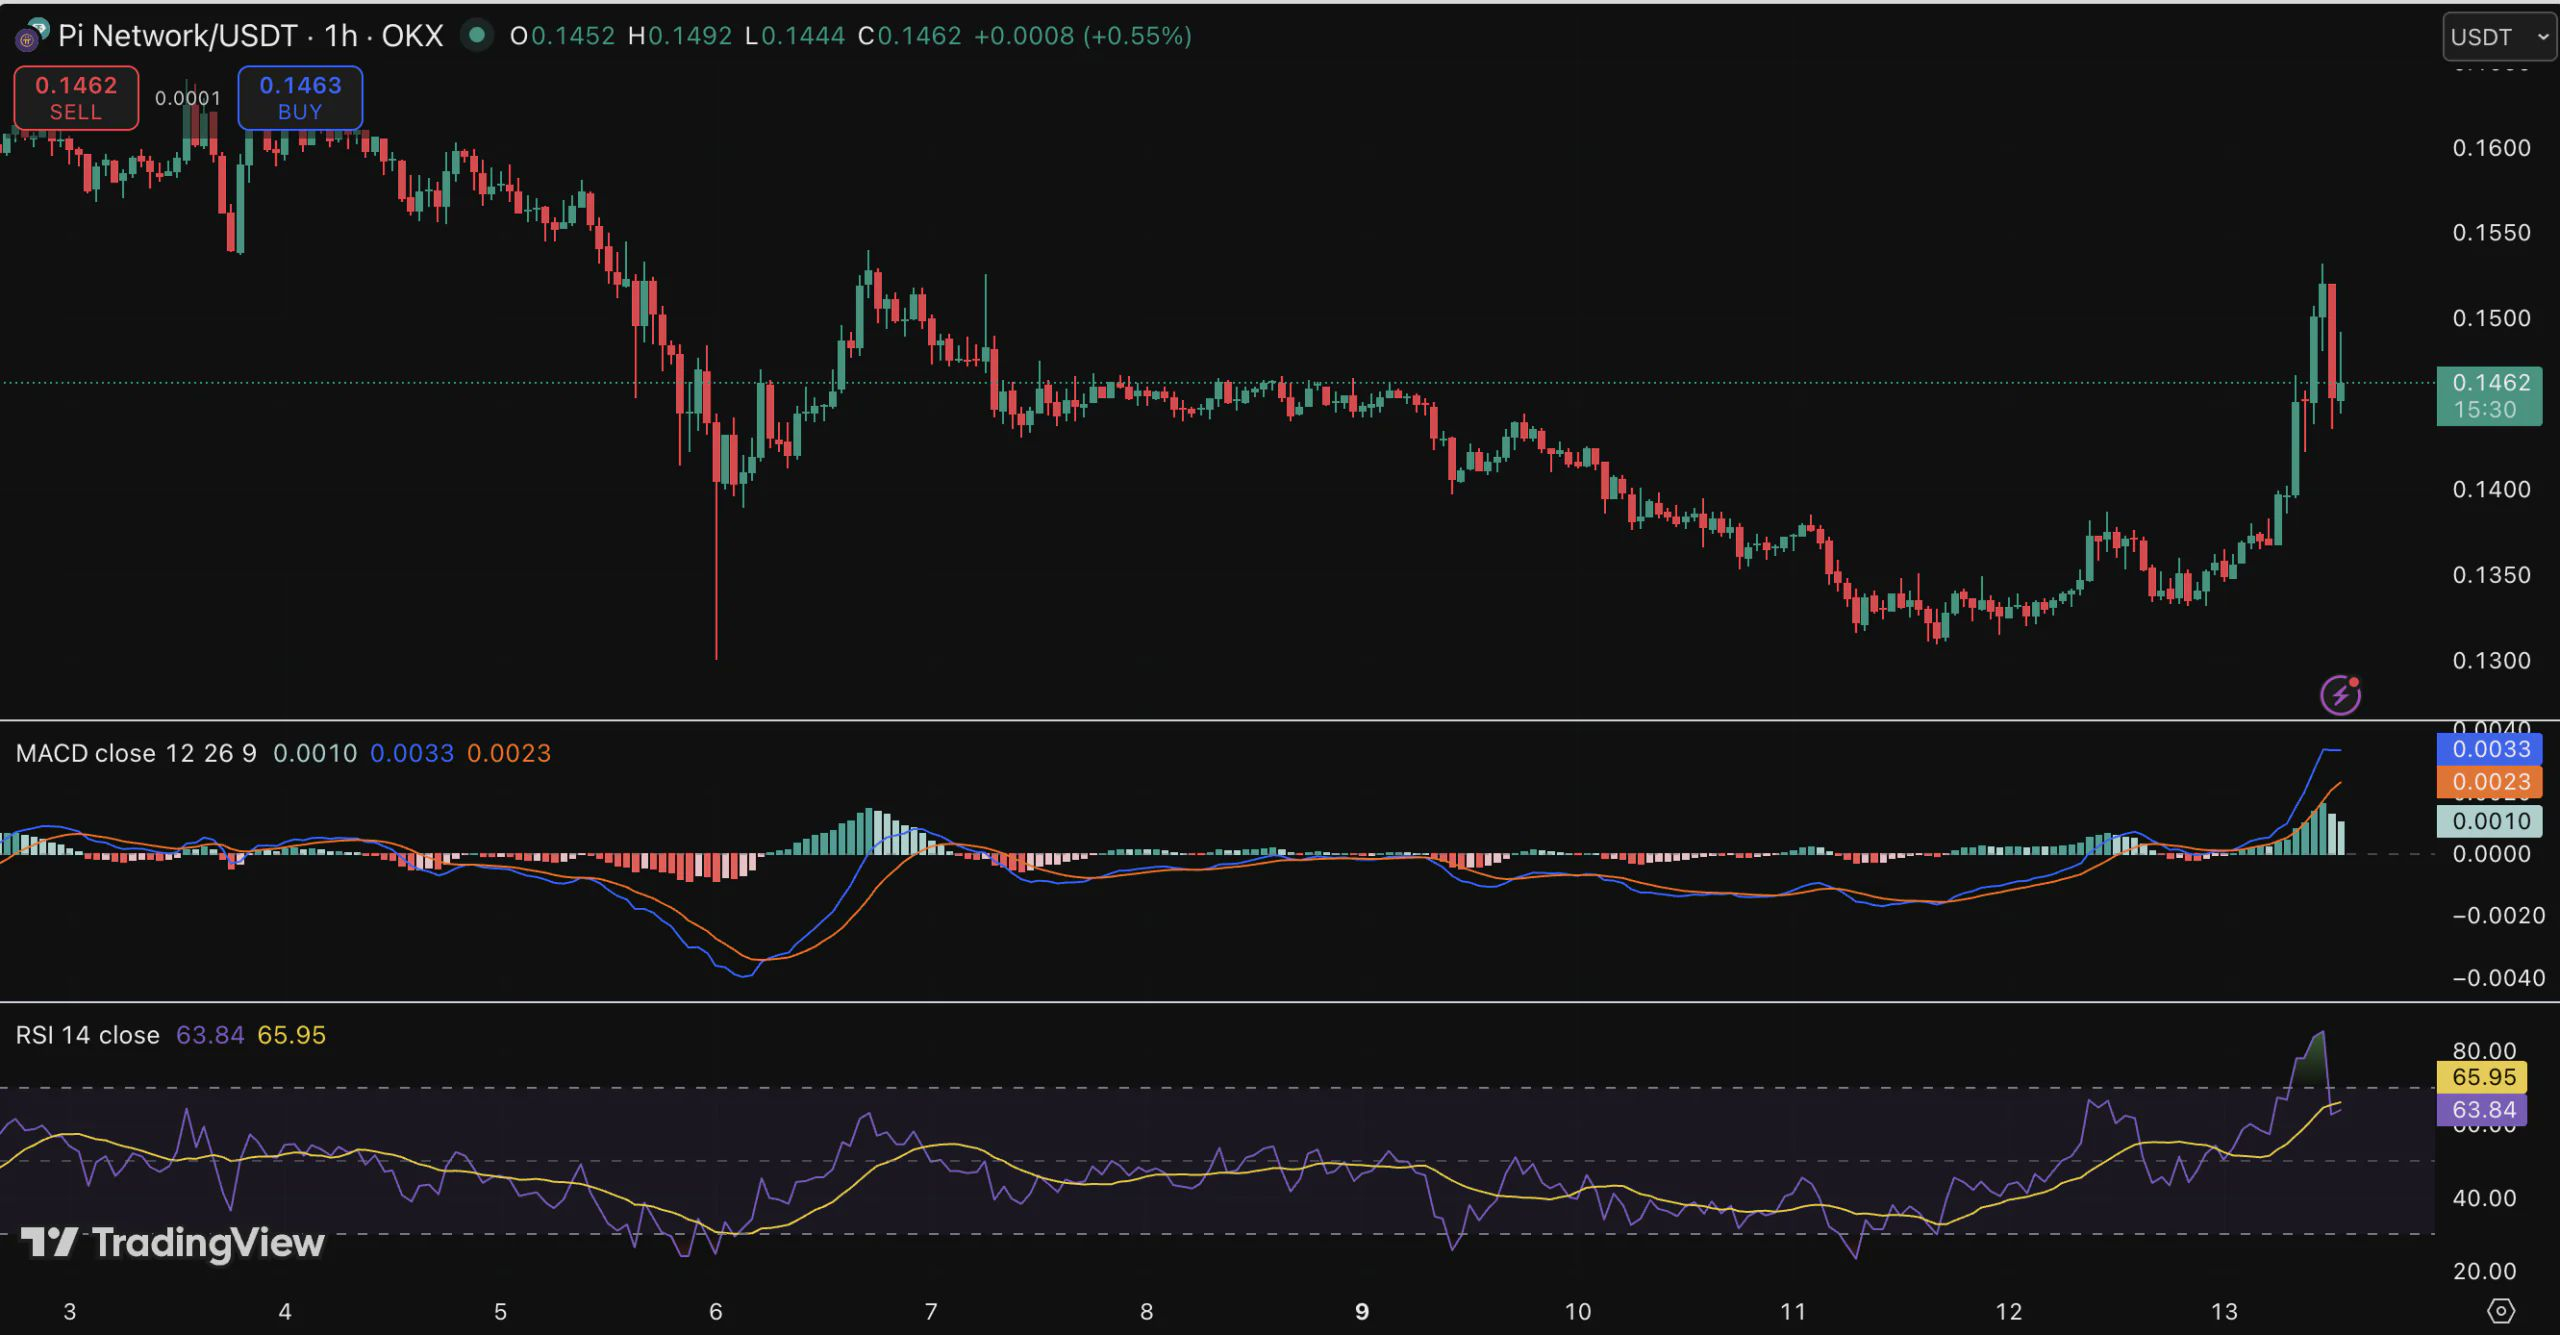The height and width of the screenshot is (1335, 2560).
Task: Open chart settings hexagon gear icon
Action: pyautogui.click(x=2500, y=1310)
